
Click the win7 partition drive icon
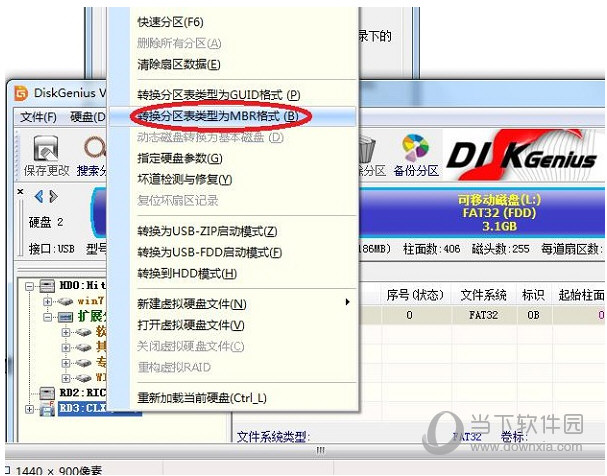pyautogui.click(x=65, y=301)
